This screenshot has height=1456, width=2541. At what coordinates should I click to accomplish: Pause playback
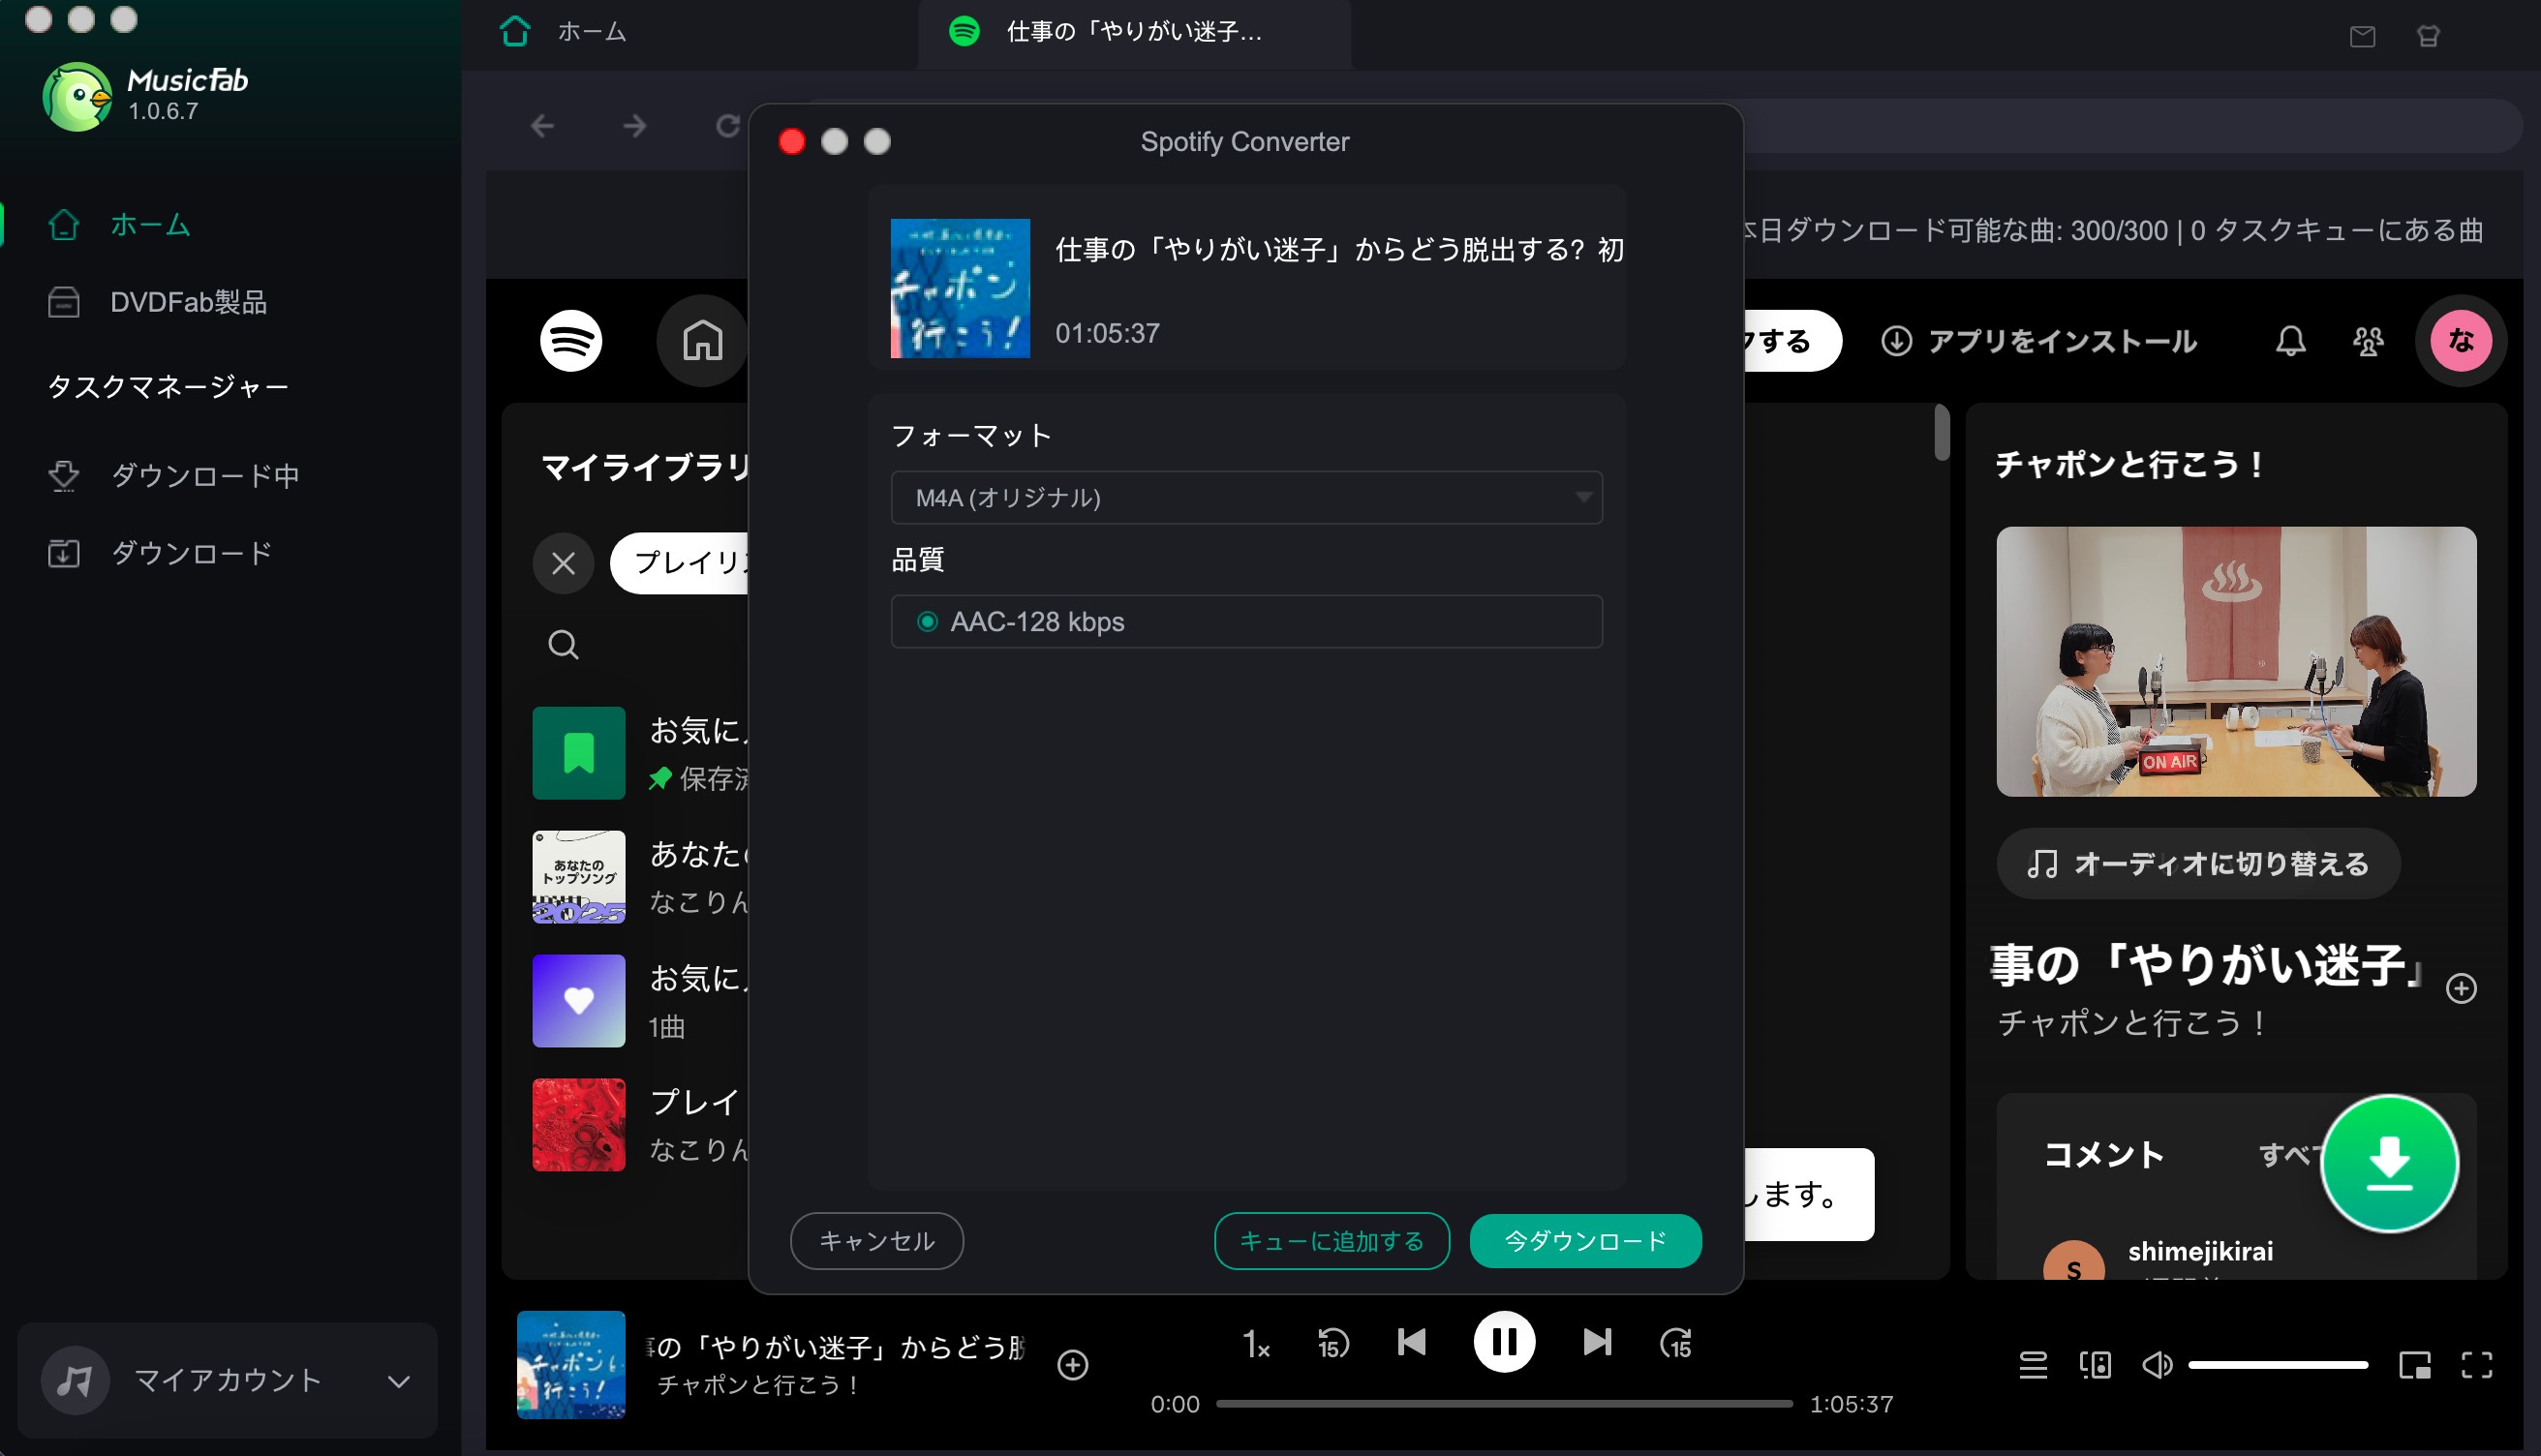coord(1504,1342)
